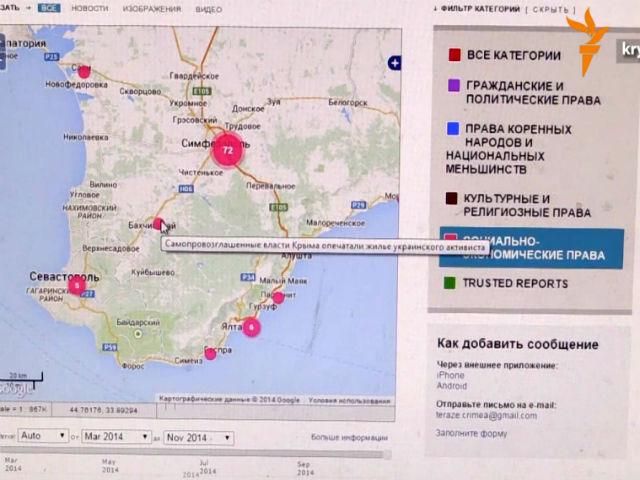Click the blue plus layers button on map
Screen dimensions: 640x480
pos(394,63)
